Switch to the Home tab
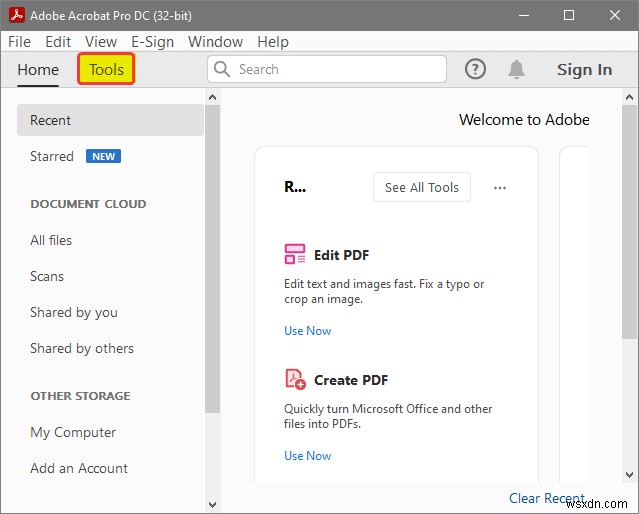Screen dimensions: 639x514 tap(38, 70)
